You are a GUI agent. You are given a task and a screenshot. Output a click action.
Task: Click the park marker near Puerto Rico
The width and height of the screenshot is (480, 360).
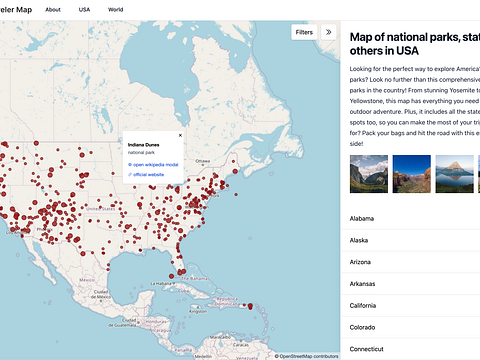(250, 306)
